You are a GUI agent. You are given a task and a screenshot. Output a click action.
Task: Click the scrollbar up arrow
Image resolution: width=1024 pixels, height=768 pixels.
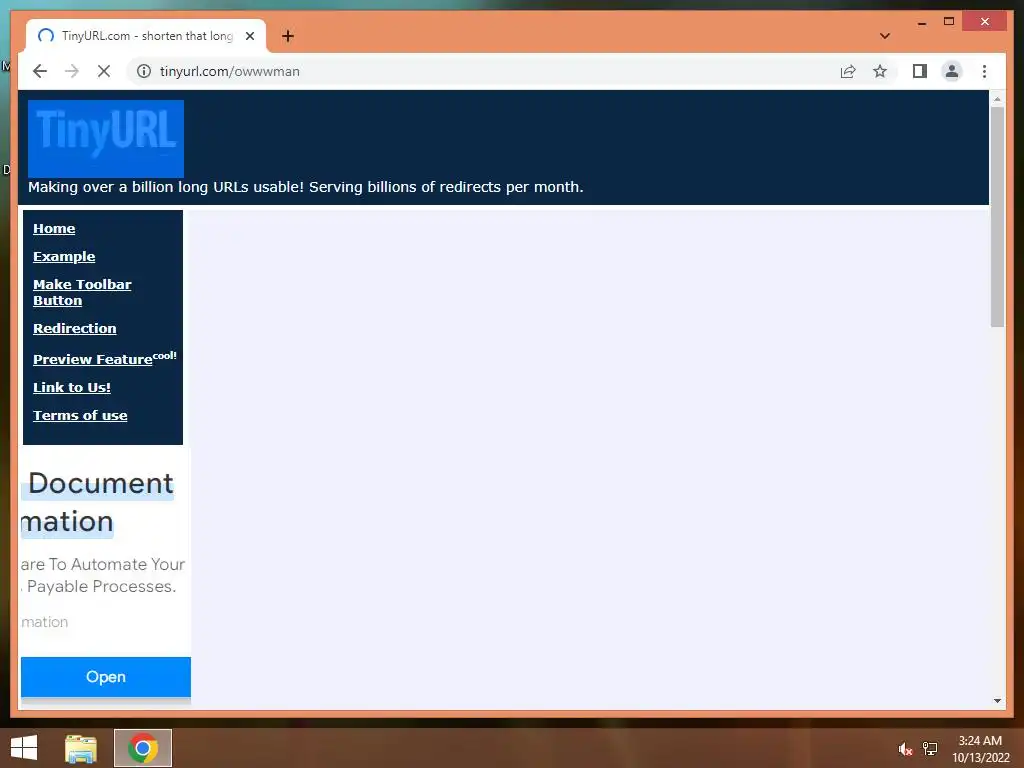pos(997,99)
